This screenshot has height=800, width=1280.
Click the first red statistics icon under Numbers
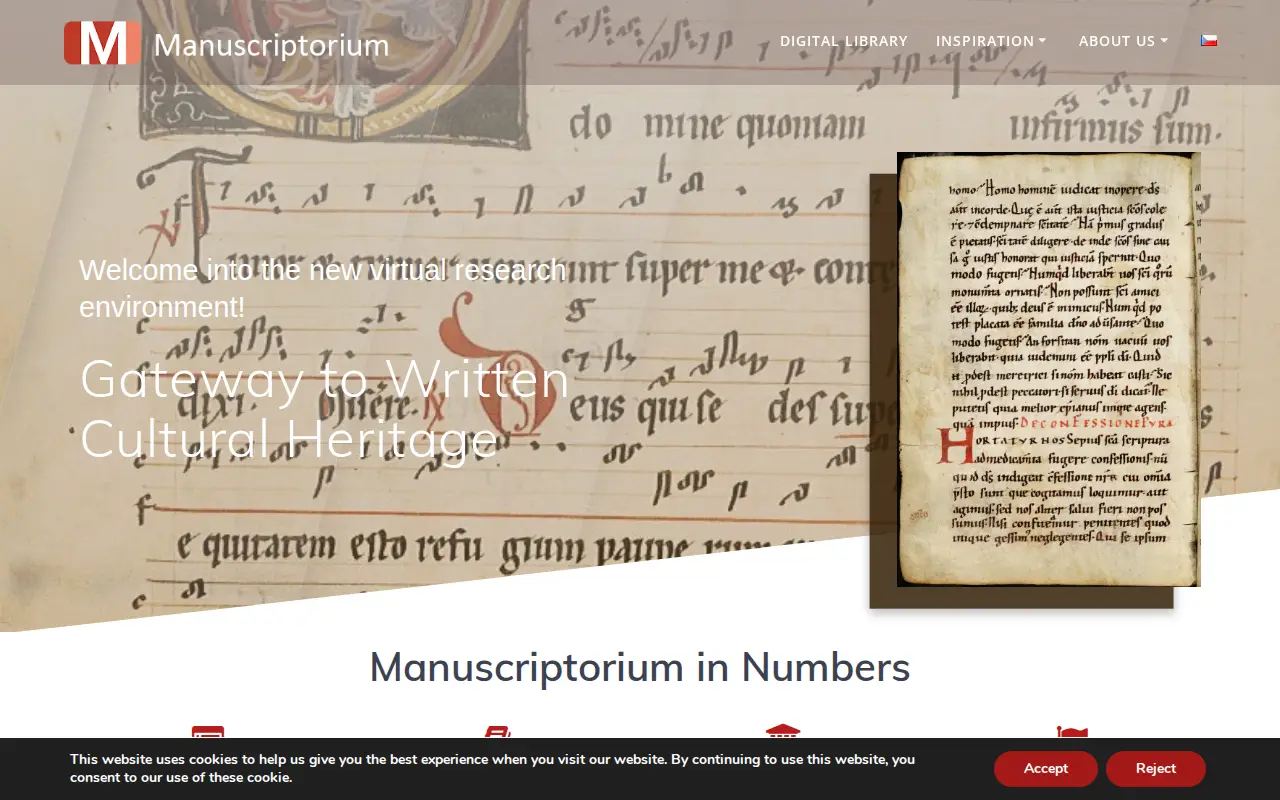point(208,733)
